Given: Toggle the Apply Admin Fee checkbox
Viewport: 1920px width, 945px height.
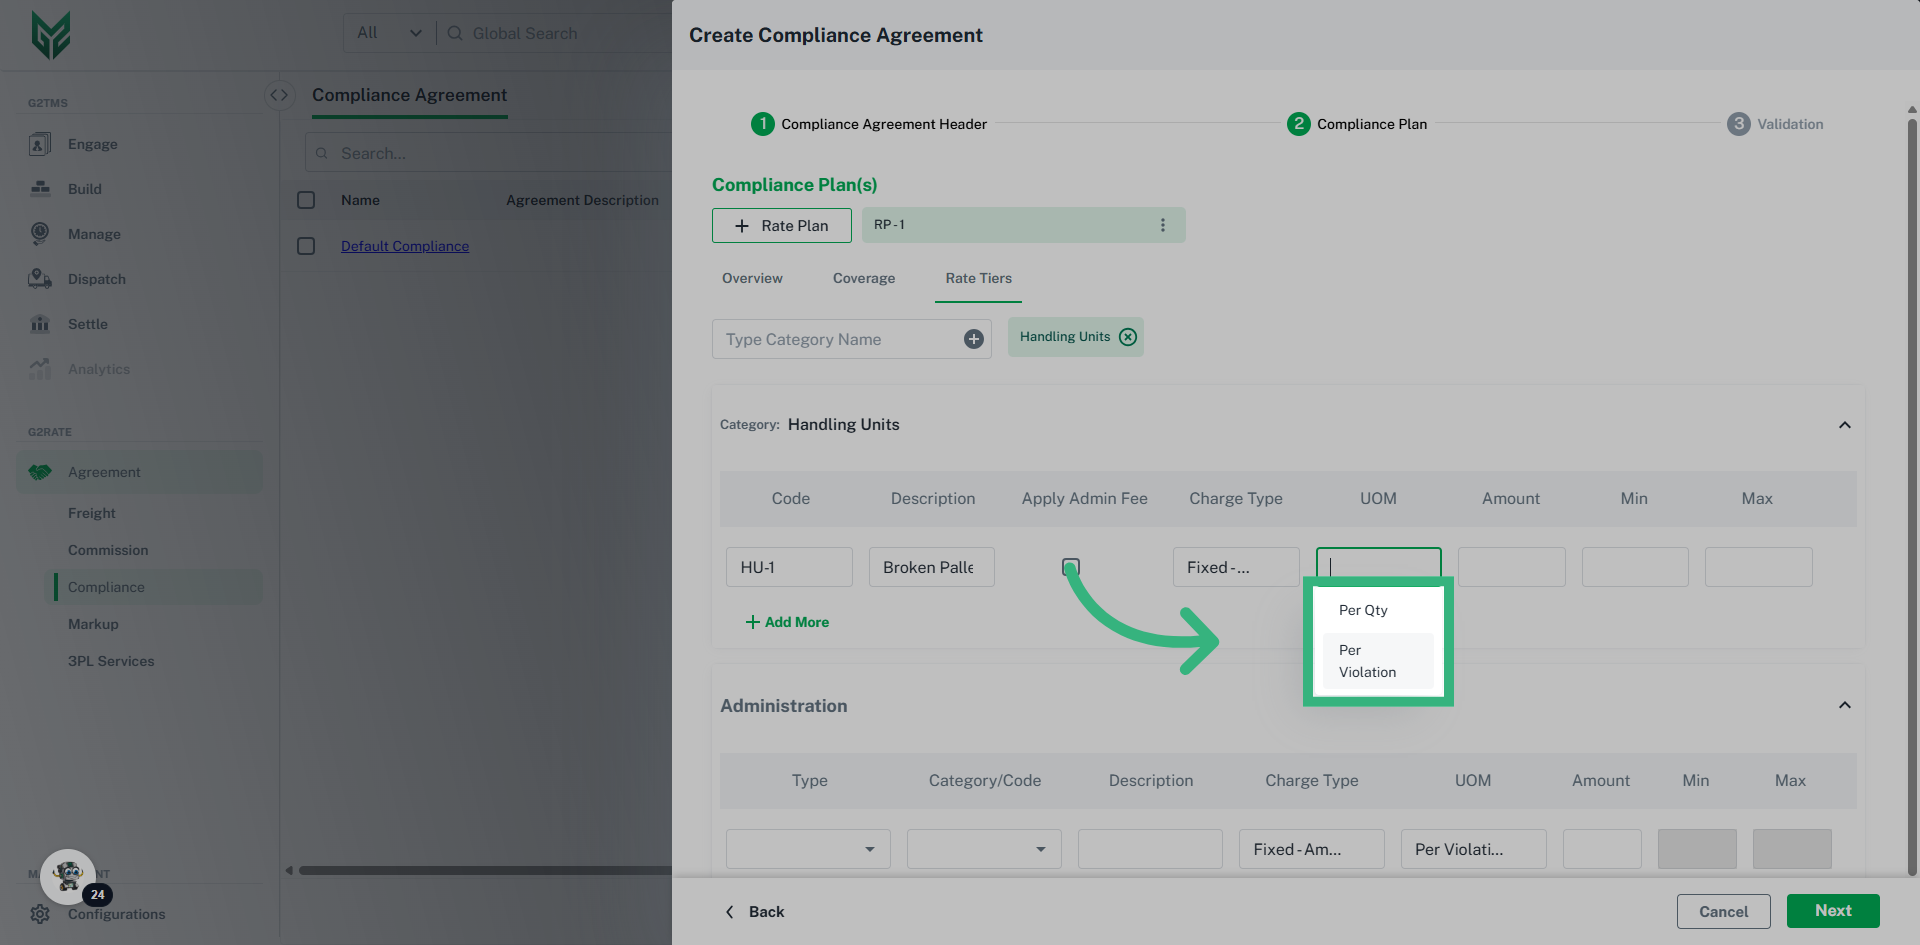Looking at the screenshot, I should [1071, 567].
